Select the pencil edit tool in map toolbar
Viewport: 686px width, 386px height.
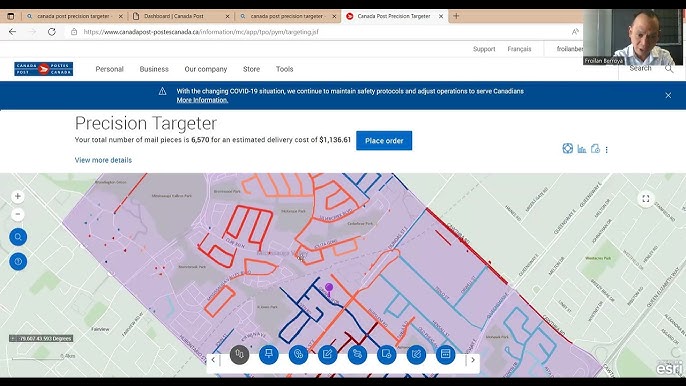pos(327,354)
